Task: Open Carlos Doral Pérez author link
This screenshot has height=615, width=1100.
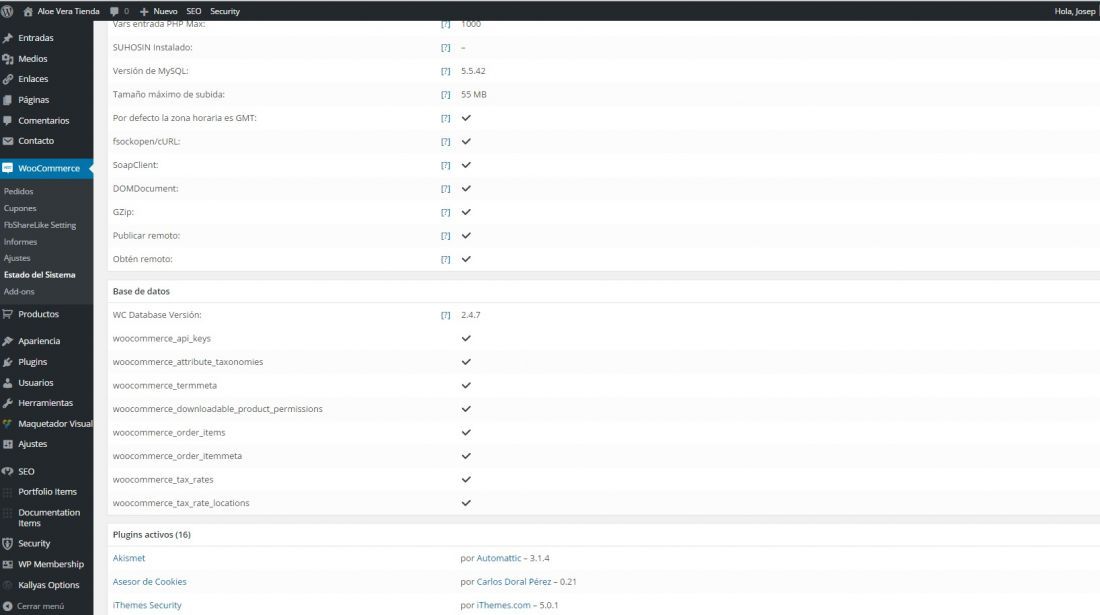Action: [514, 582]
